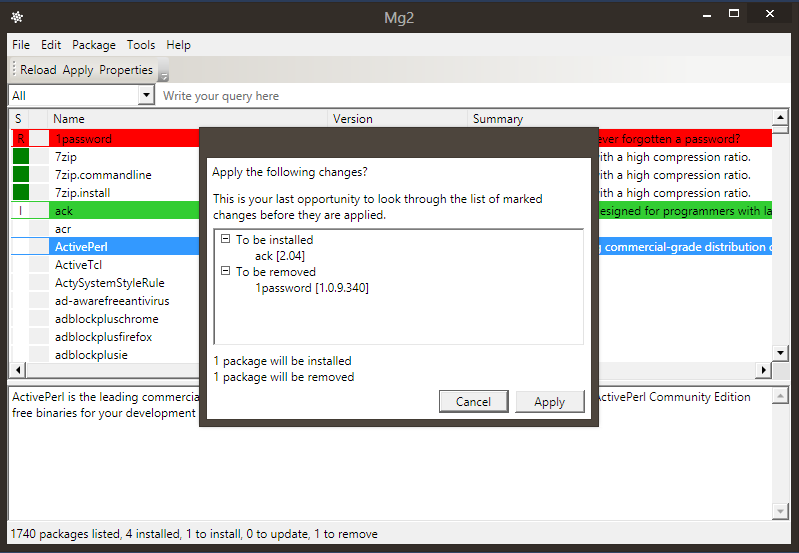This screenshot has width=799, height=553.
Task: Select '1password [1.0.9.340]' in the changes tree
Action: pos(312,288)
